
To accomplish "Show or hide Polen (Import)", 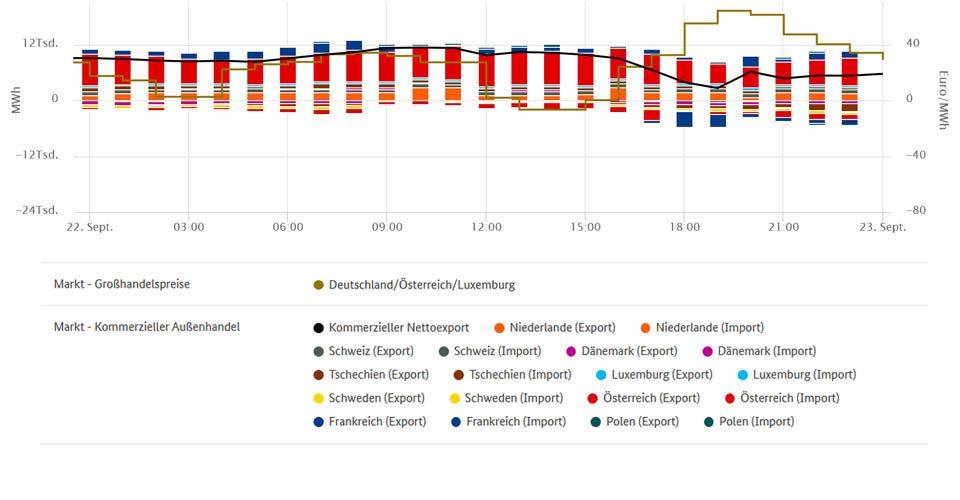I will [x=749, y=422].
